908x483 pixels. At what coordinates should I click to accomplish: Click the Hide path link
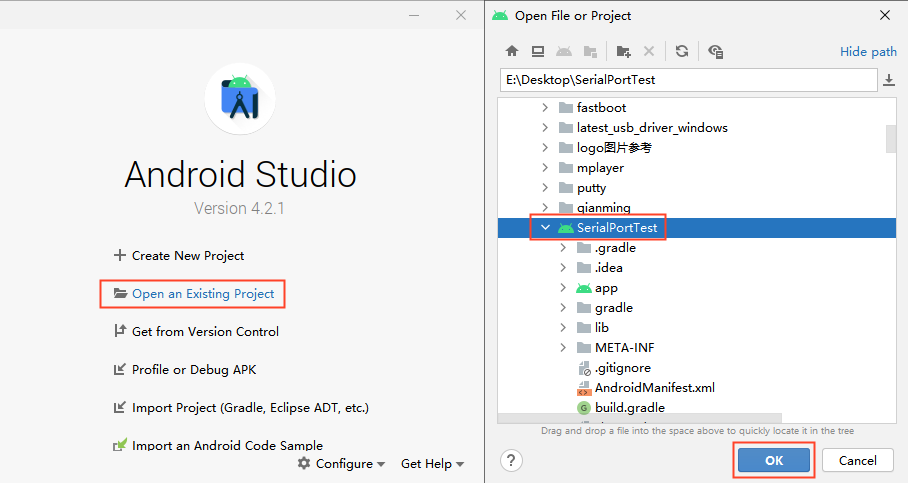click(868, 52)
